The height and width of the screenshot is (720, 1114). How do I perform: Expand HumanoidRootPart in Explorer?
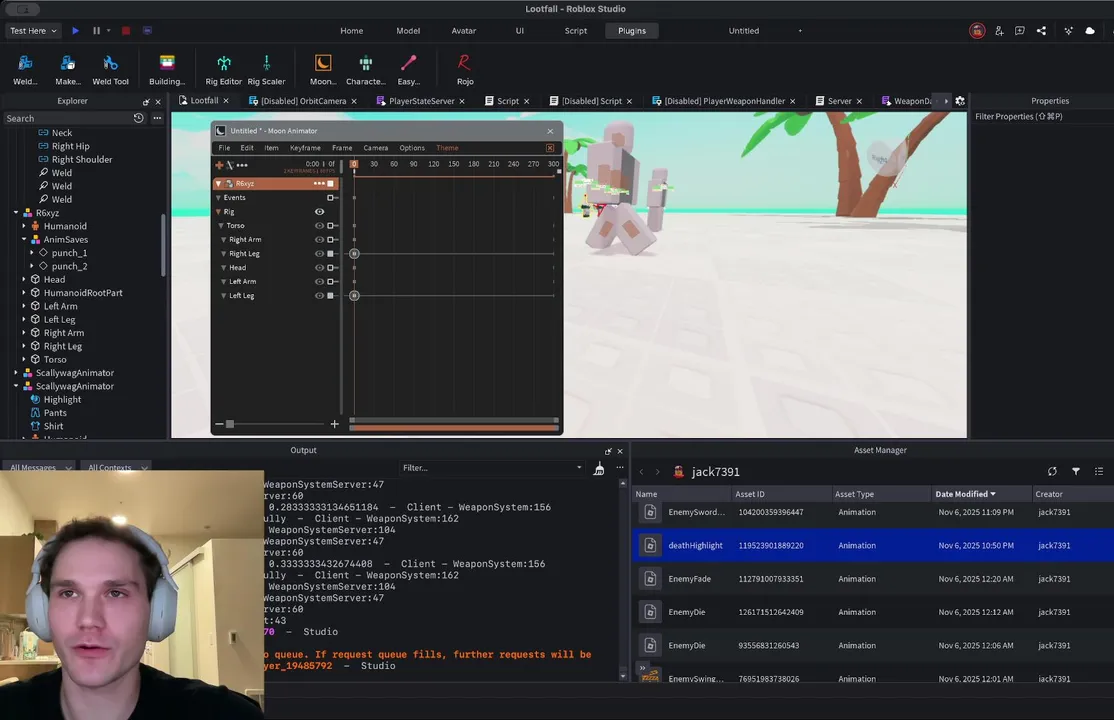24,293
